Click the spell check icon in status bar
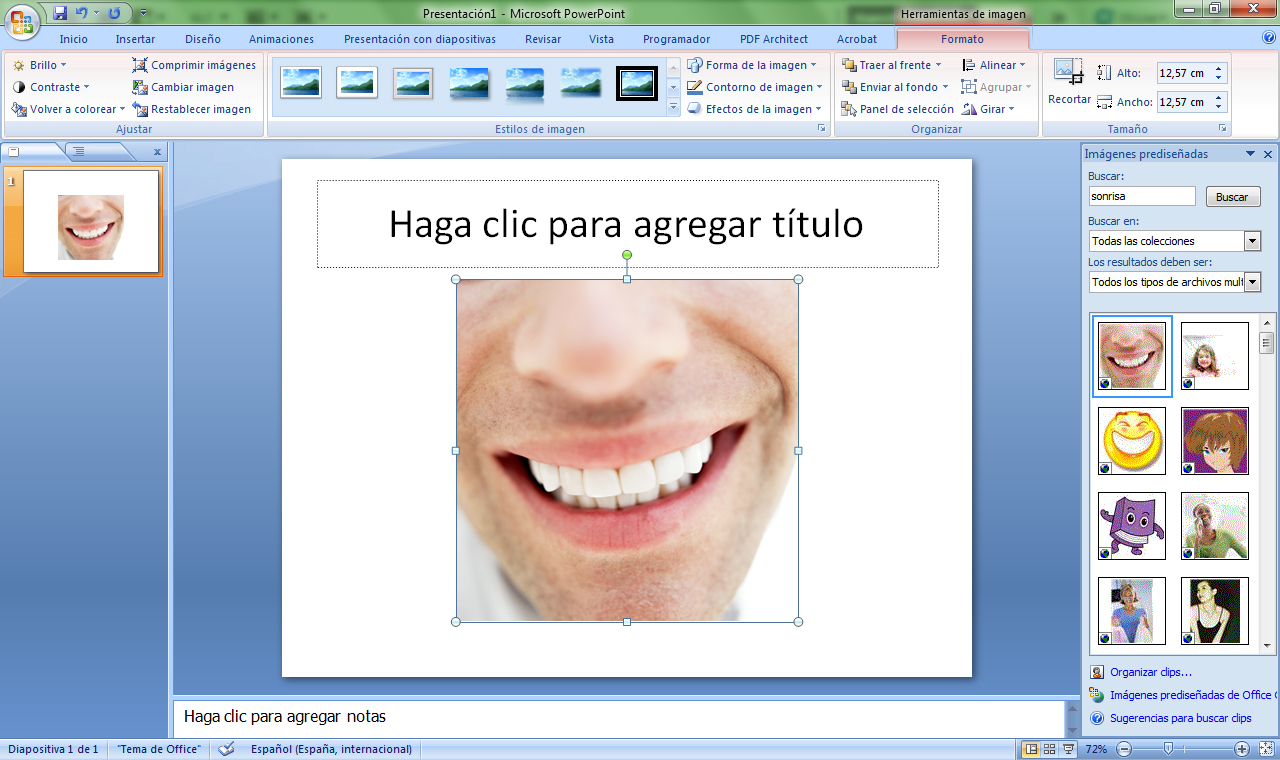 (x=227, y=749)
